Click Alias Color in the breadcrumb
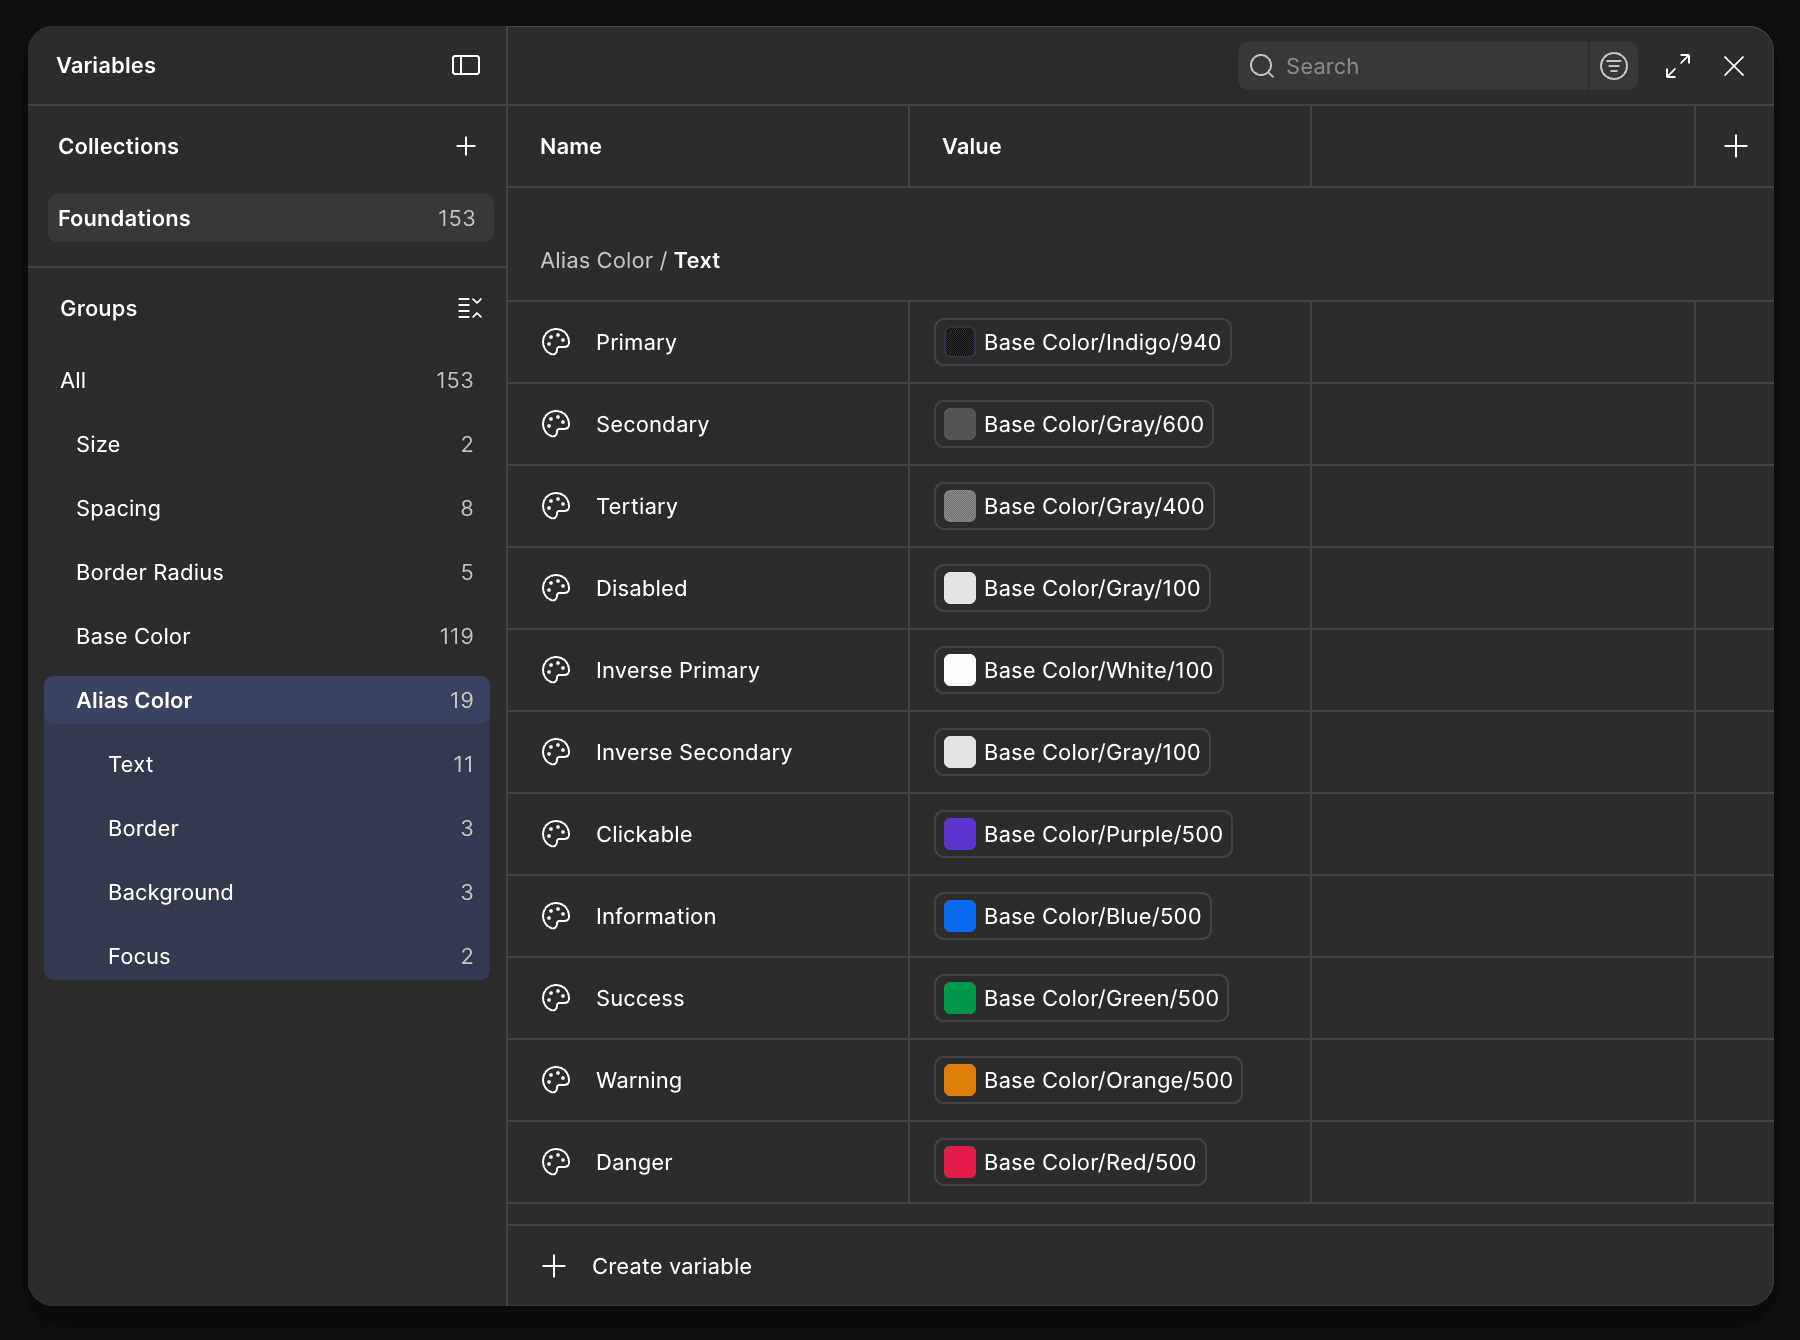 (x=596, y=260)
